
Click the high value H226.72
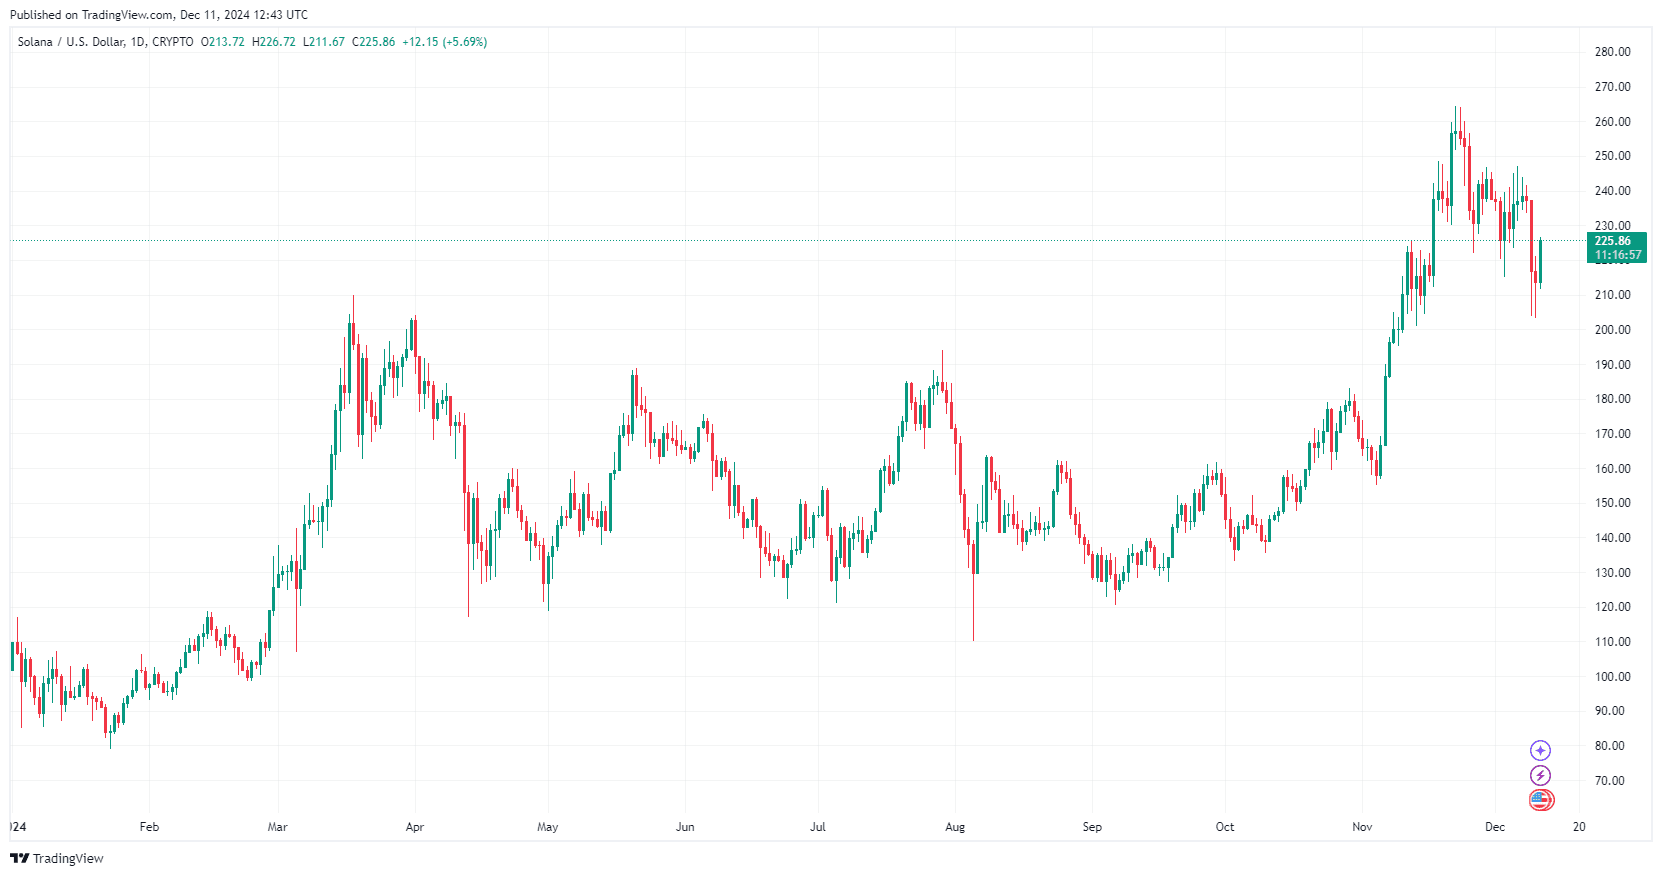pyautogui.click(x=274, y=42)
